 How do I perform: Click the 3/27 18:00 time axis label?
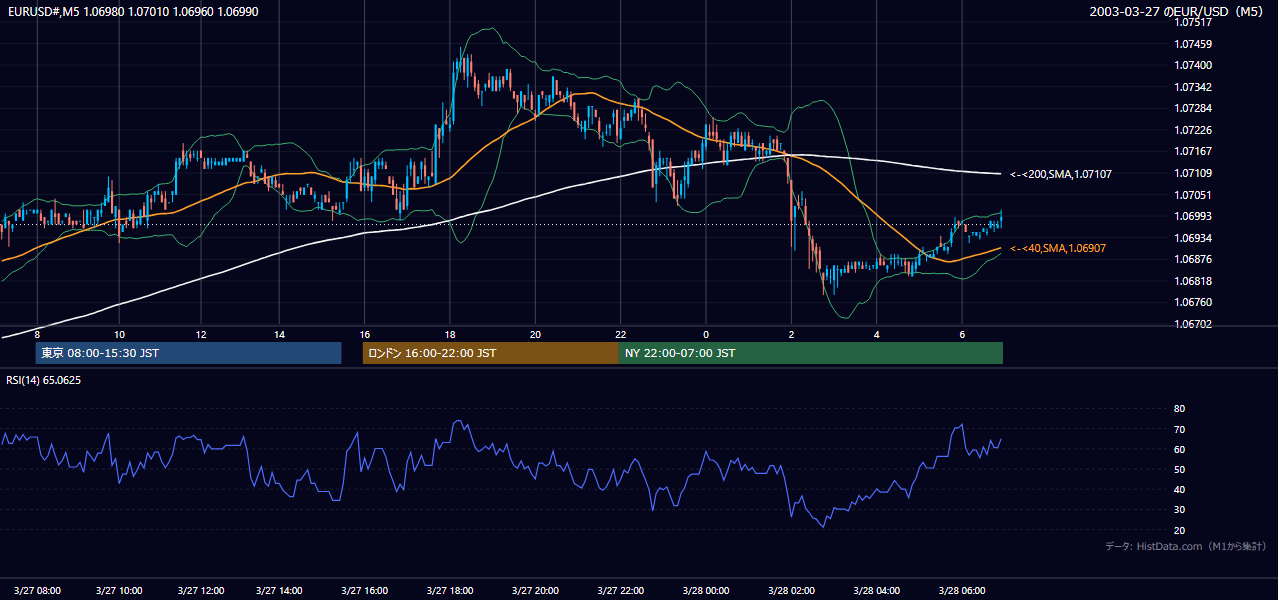[449, 590]
